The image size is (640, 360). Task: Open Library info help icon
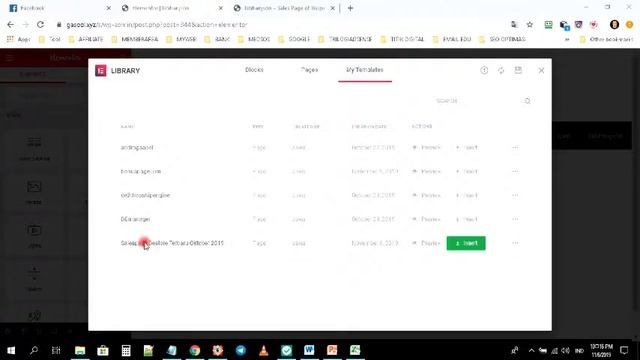click(484, 70)
